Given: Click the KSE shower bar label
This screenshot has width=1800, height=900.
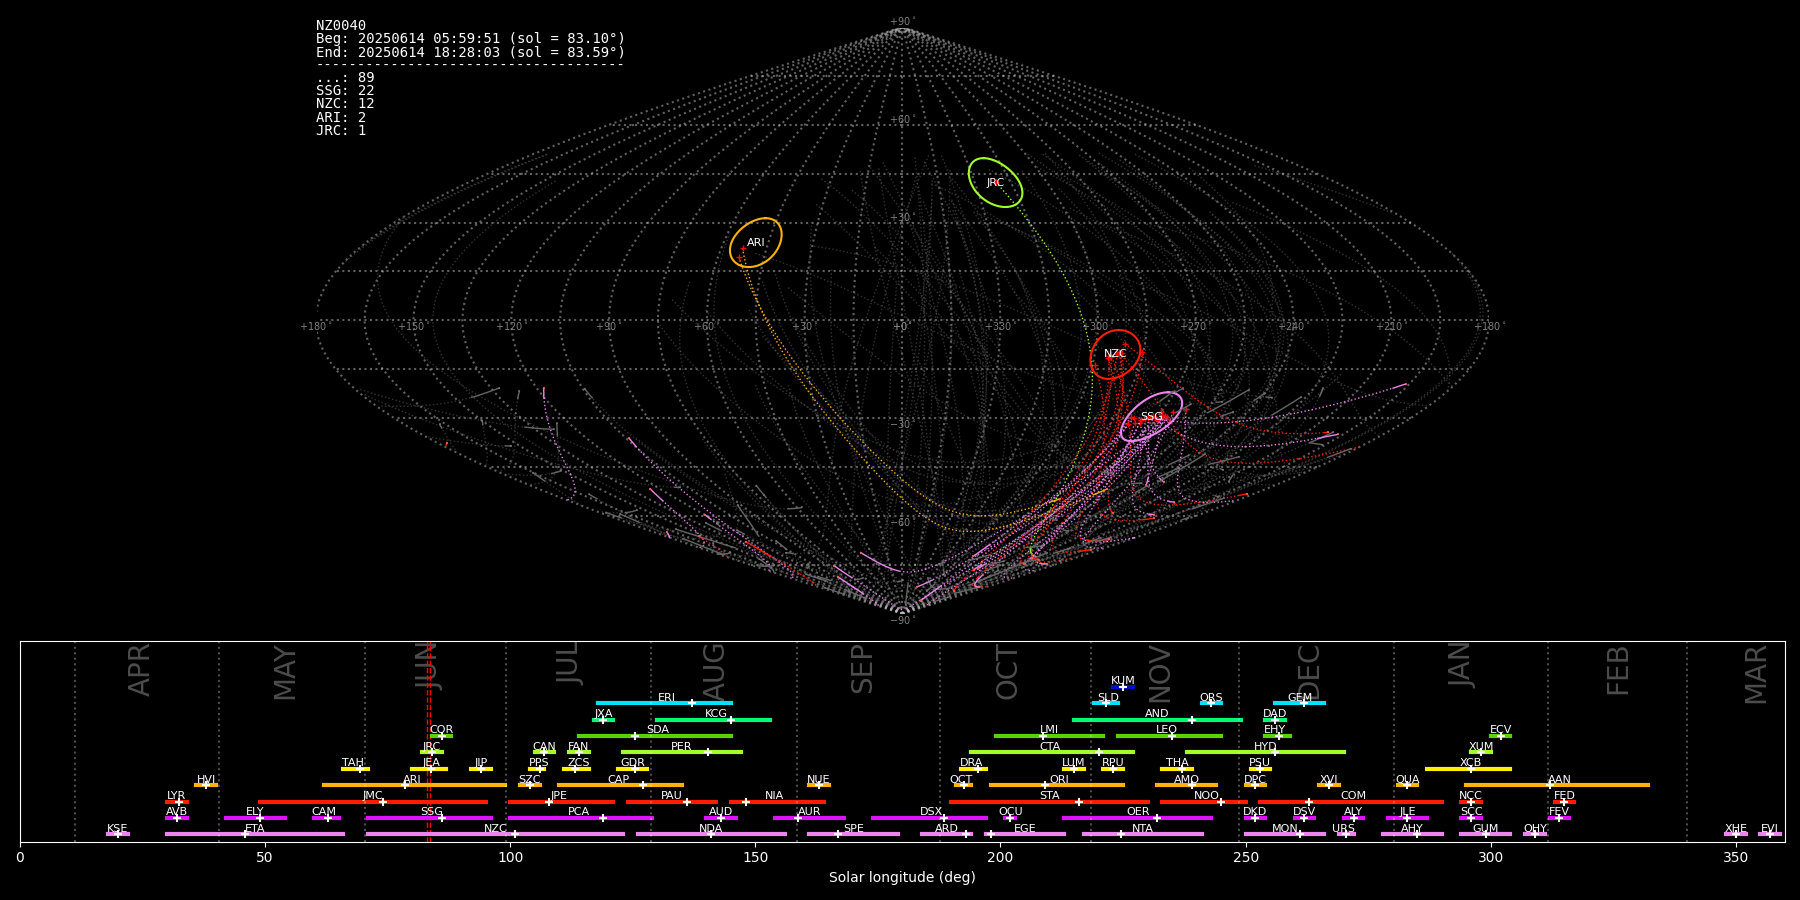Looking at the screenshot, I should pyautogui.click(x=117, y=829).
